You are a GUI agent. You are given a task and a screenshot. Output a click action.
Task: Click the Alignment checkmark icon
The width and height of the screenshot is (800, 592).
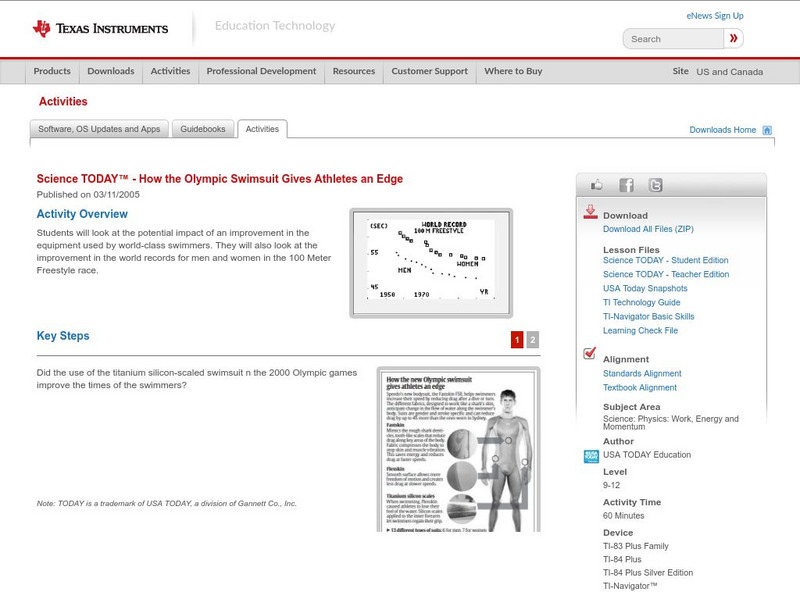pos(590,353)
